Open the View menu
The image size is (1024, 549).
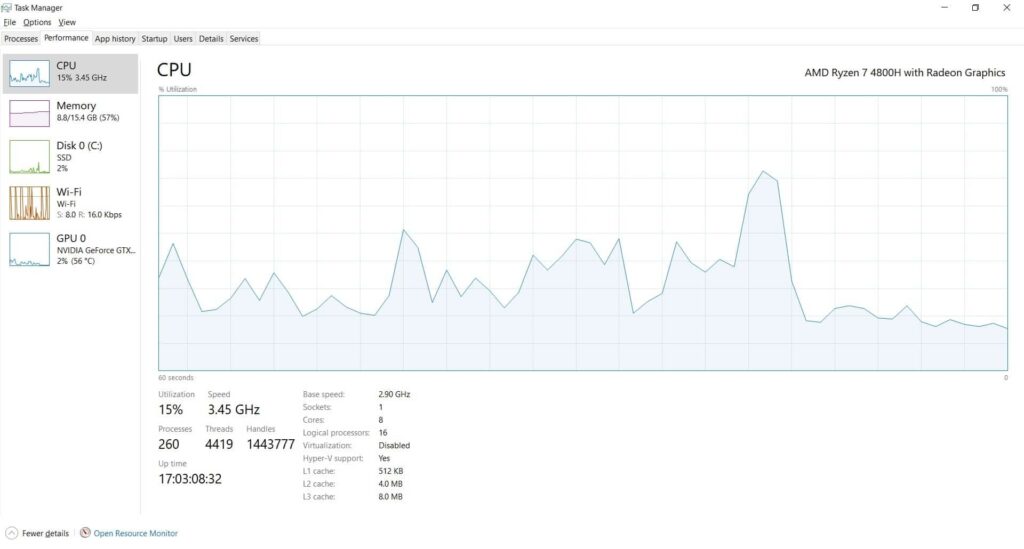tap(67, 22)
